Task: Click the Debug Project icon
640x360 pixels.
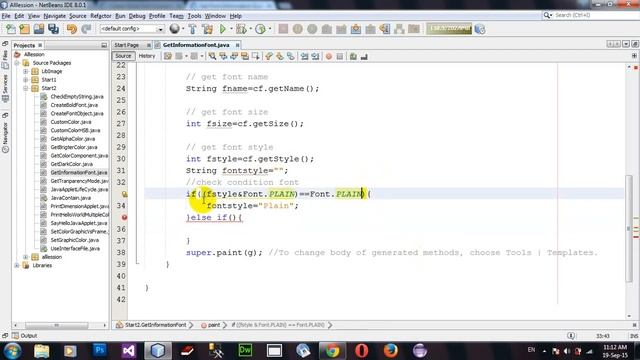Action: [241, 29]
